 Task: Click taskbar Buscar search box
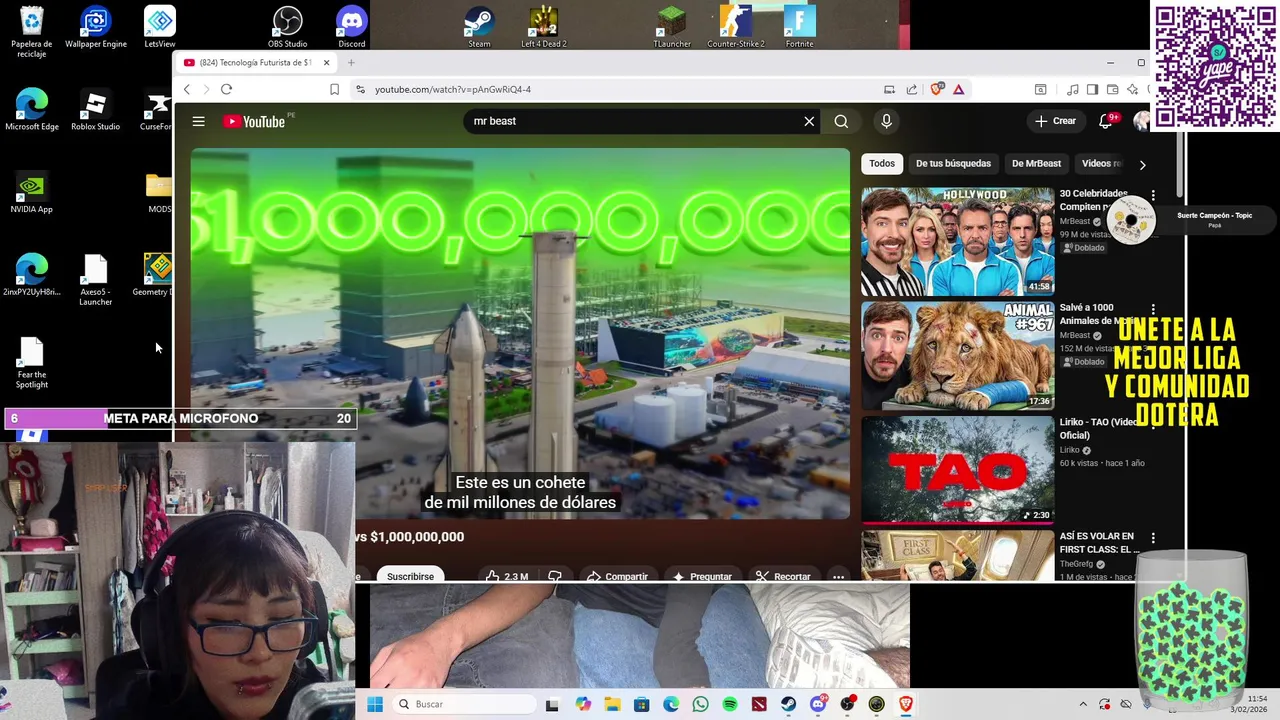462,704
